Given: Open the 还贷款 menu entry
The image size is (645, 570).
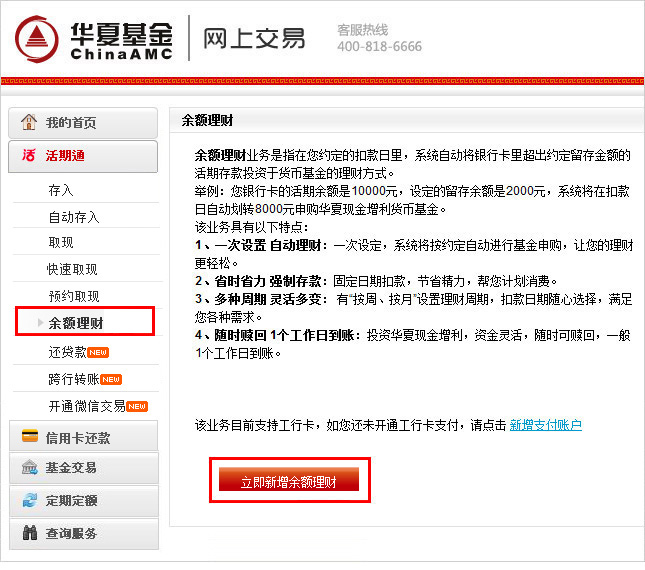Looking at the screenshot, I should (x=67, y=352).
